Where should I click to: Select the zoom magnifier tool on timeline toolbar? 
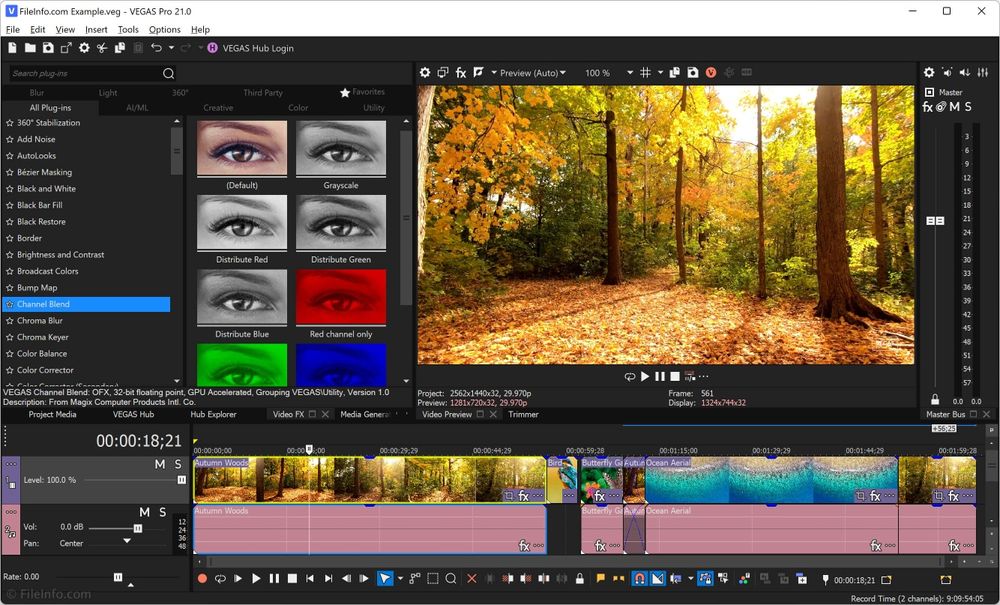(451, 578)
